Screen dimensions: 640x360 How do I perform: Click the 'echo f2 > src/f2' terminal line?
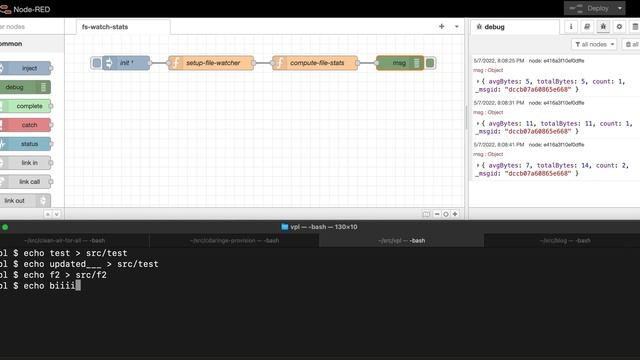pos(53,275)
